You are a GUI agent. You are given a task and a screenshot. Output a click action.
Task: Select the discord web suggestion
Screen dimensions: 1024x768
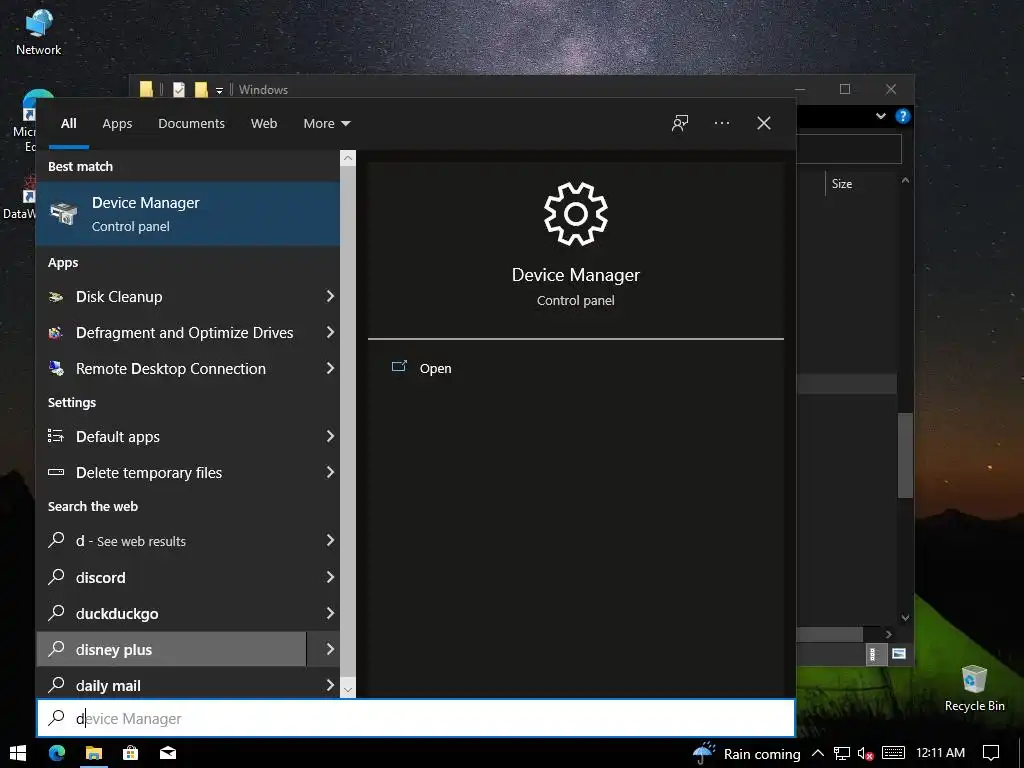click(170, 577)
